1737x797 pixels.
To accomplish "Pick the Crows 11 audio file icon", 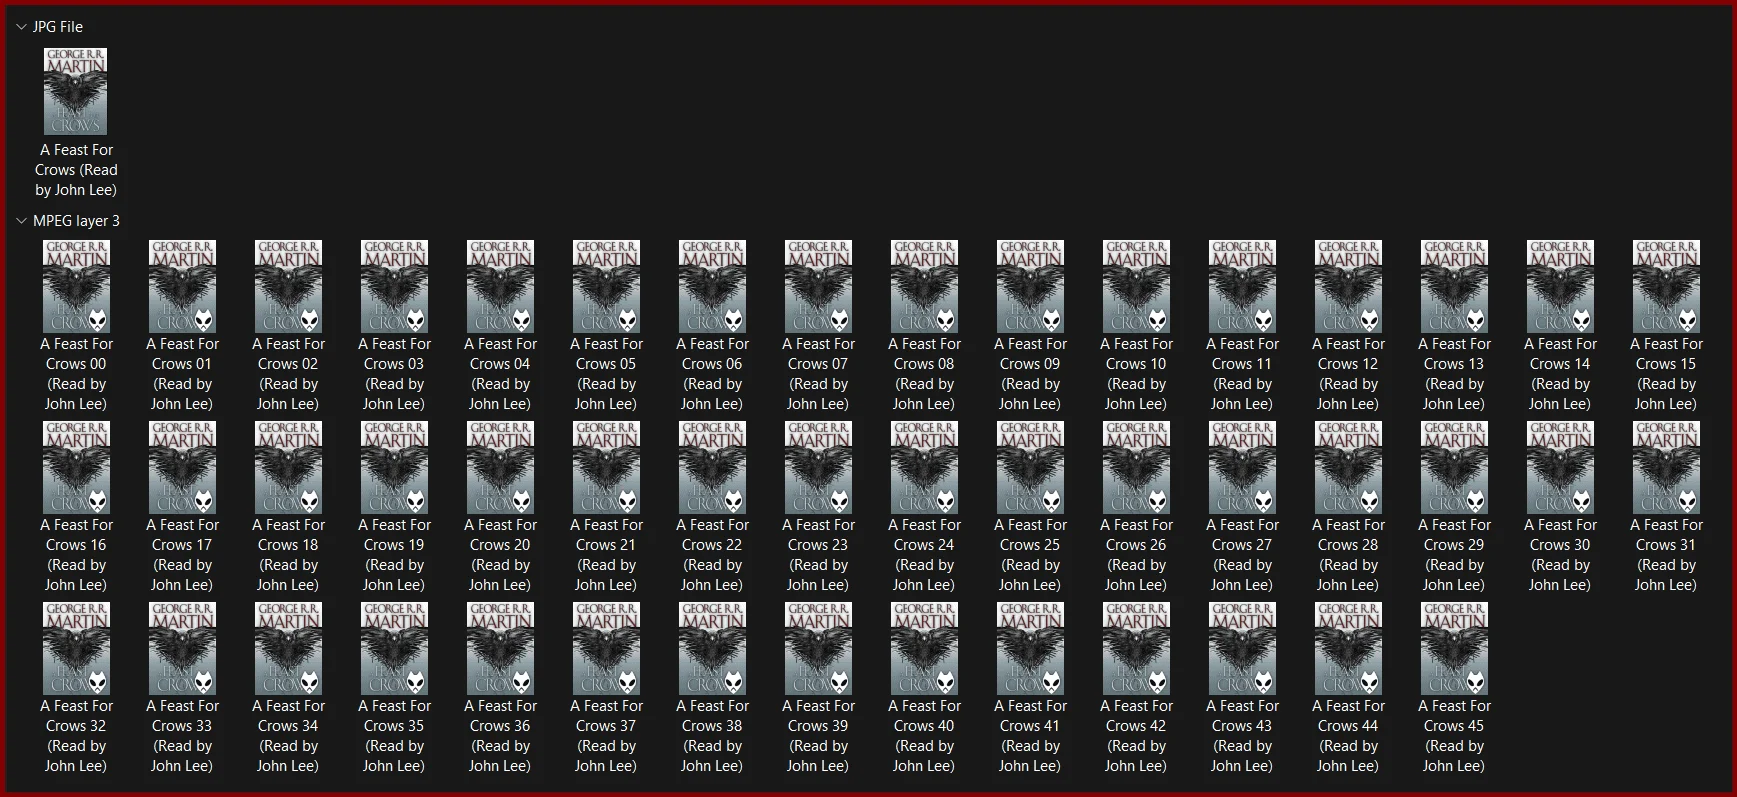I will 1242,286.
